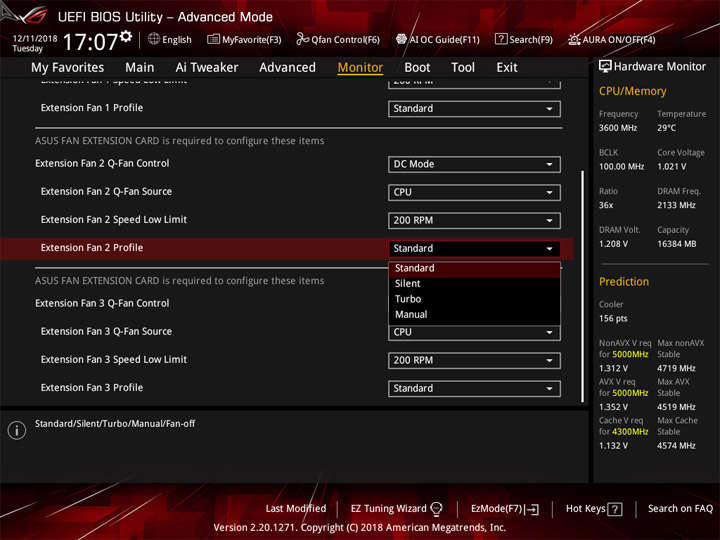Open Extension Fan 1 Profile dropdown

(474, 109)
